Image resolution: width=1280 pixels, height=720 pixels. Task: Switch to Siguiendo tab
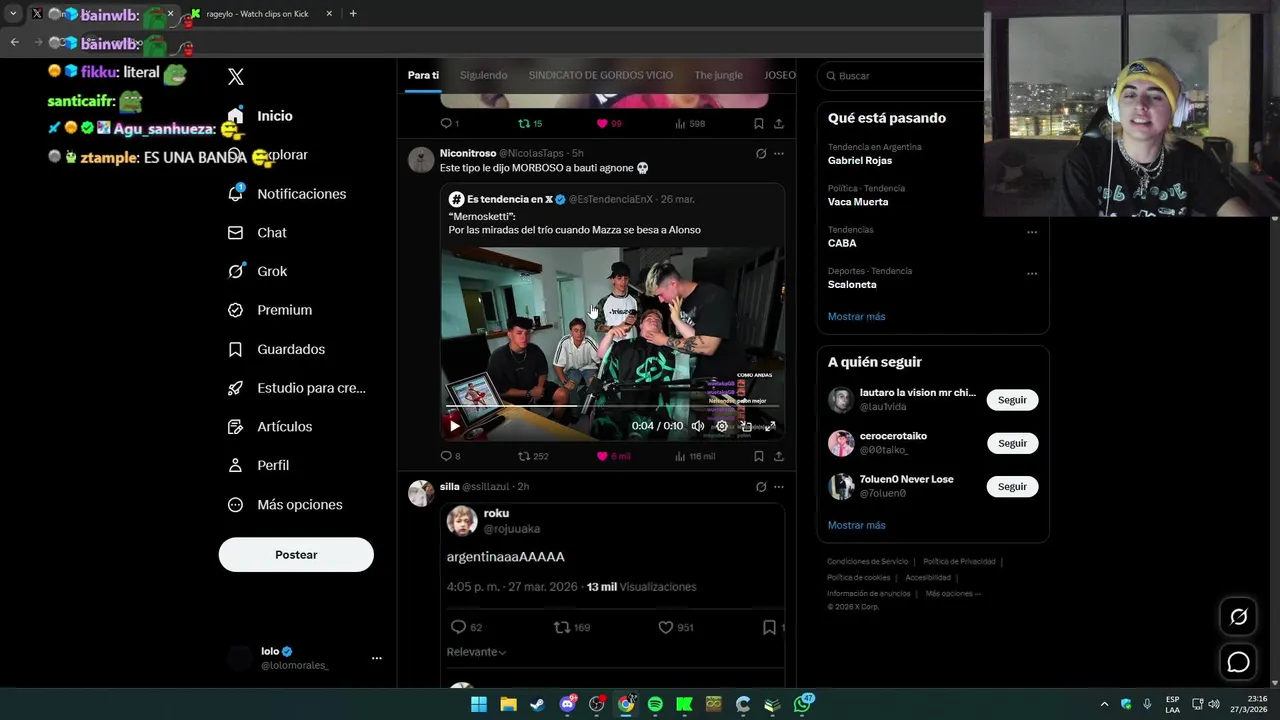[484, 75]
